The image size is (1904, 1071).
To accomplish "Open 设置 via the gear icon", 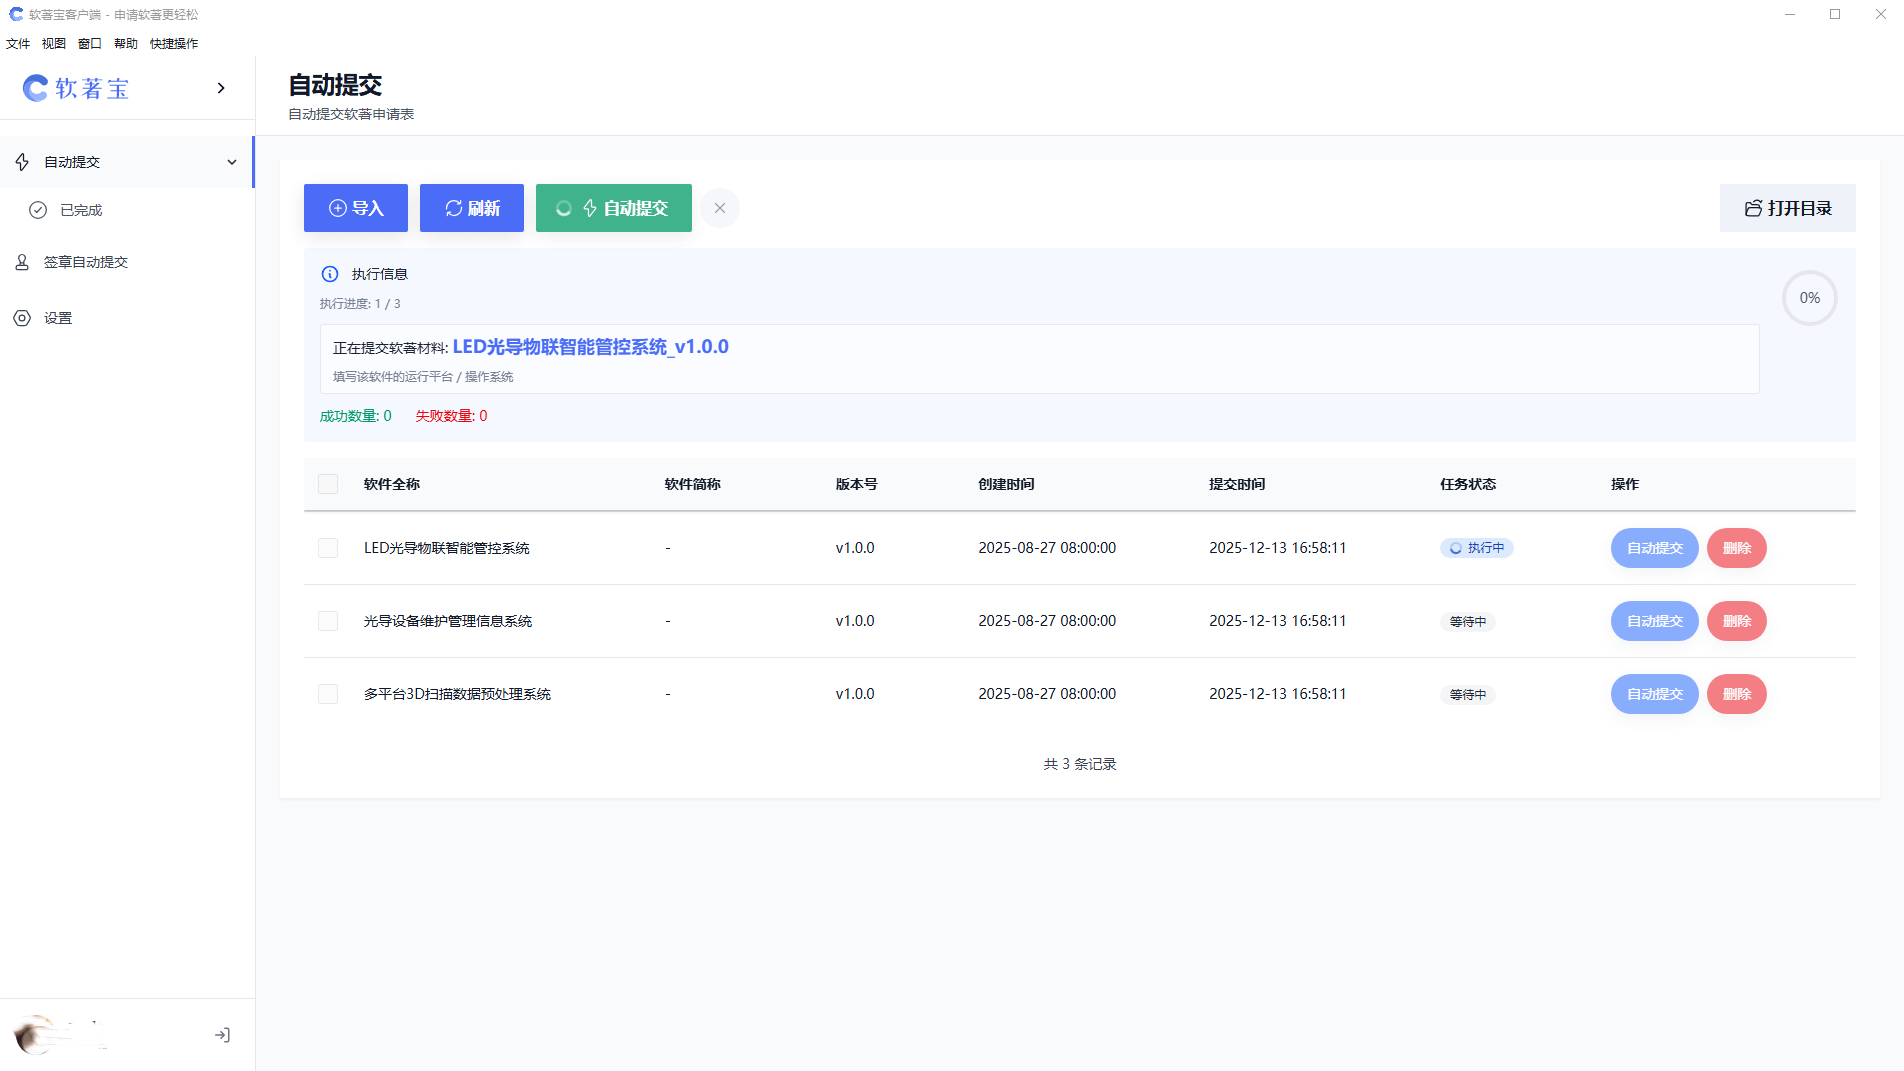I will pyautogui.click(x=22, y=318).
